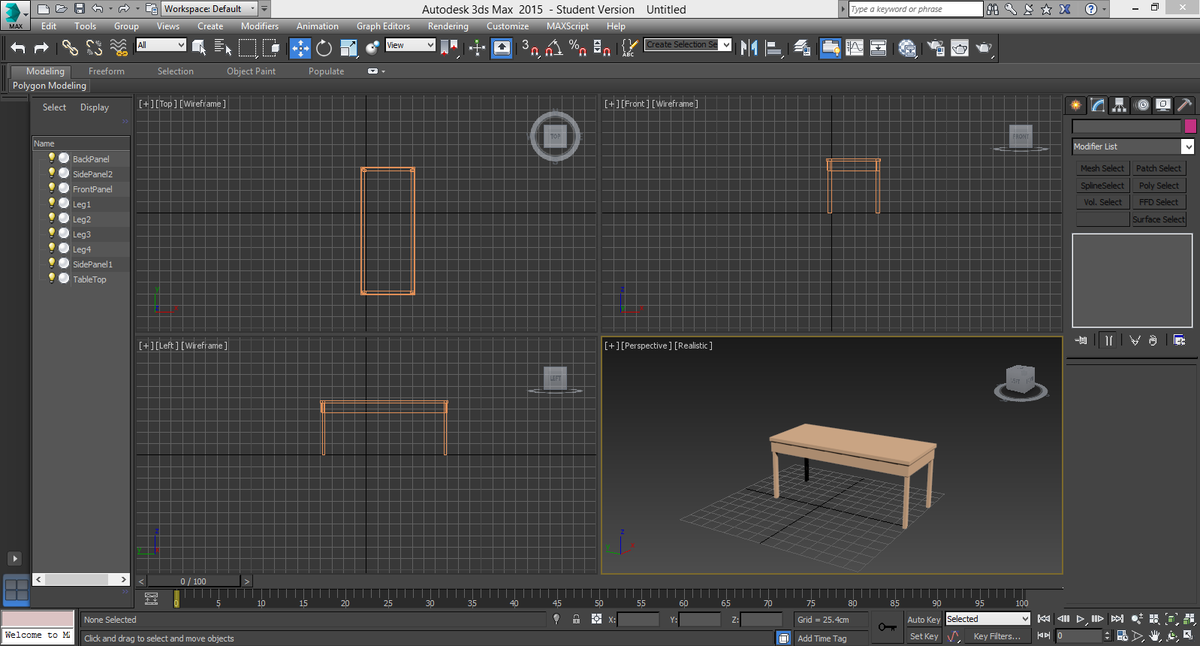Expand the ribbon options dropdown beside Populate
The width and height of the screenshot is (1200, 646).
coord(376,71)
